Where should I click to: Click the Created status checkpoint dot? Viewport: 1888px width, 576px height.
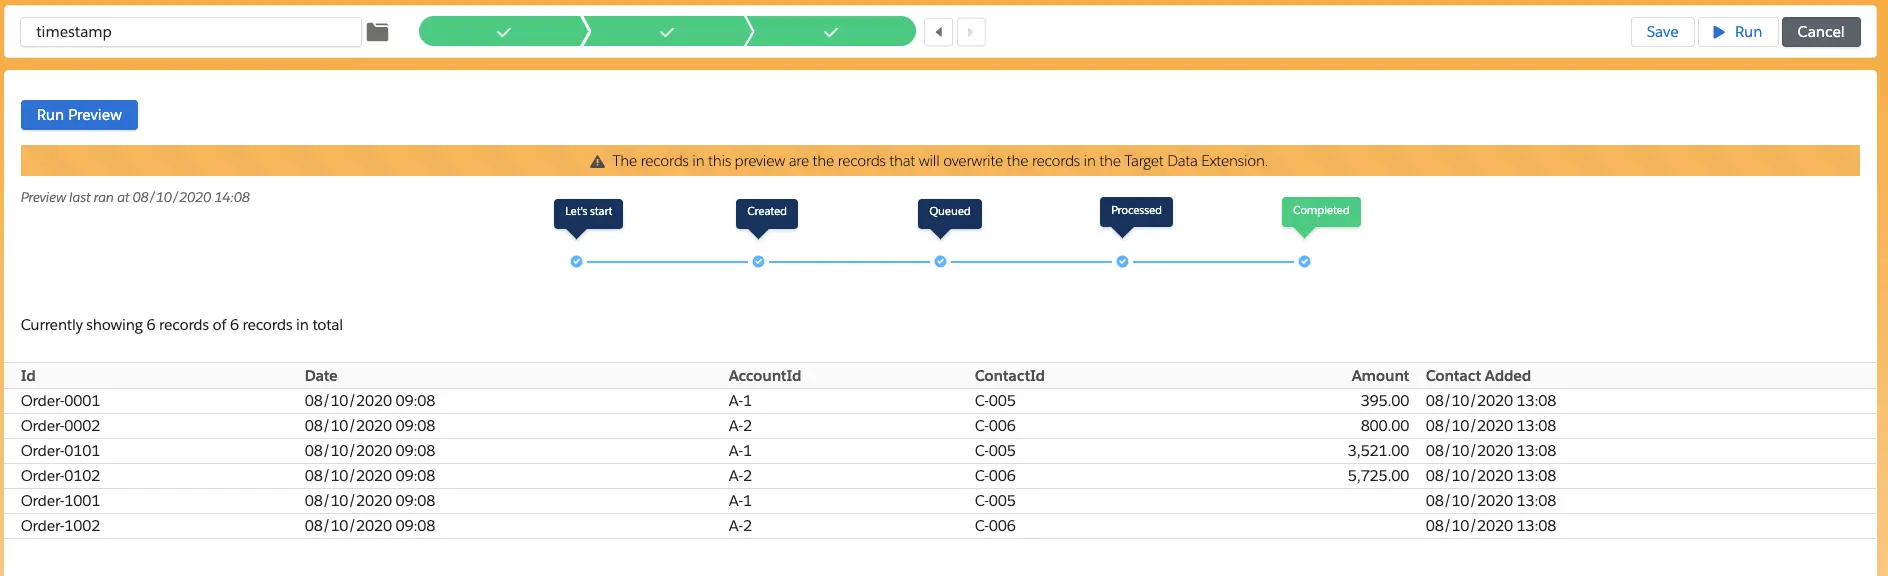tap(758, 262)
